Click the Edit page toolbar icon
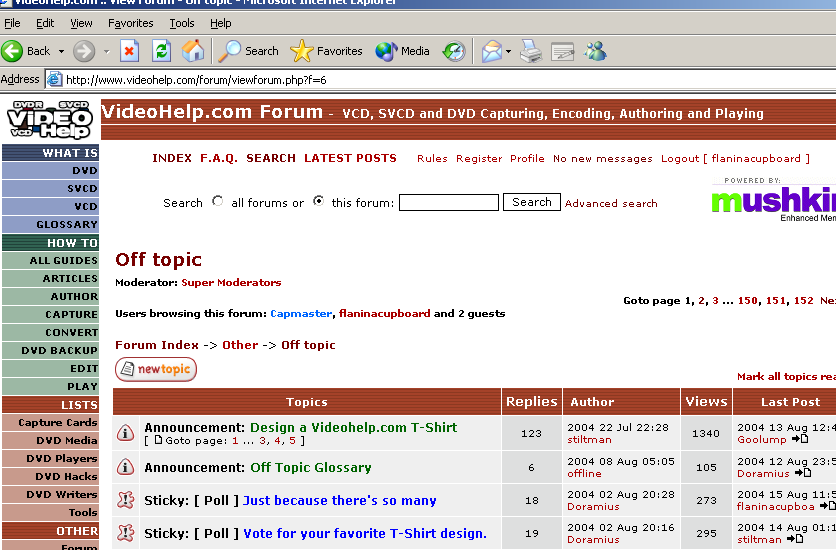Image resolution: width=836 pixels, height=550 pixels. point(562,52)
